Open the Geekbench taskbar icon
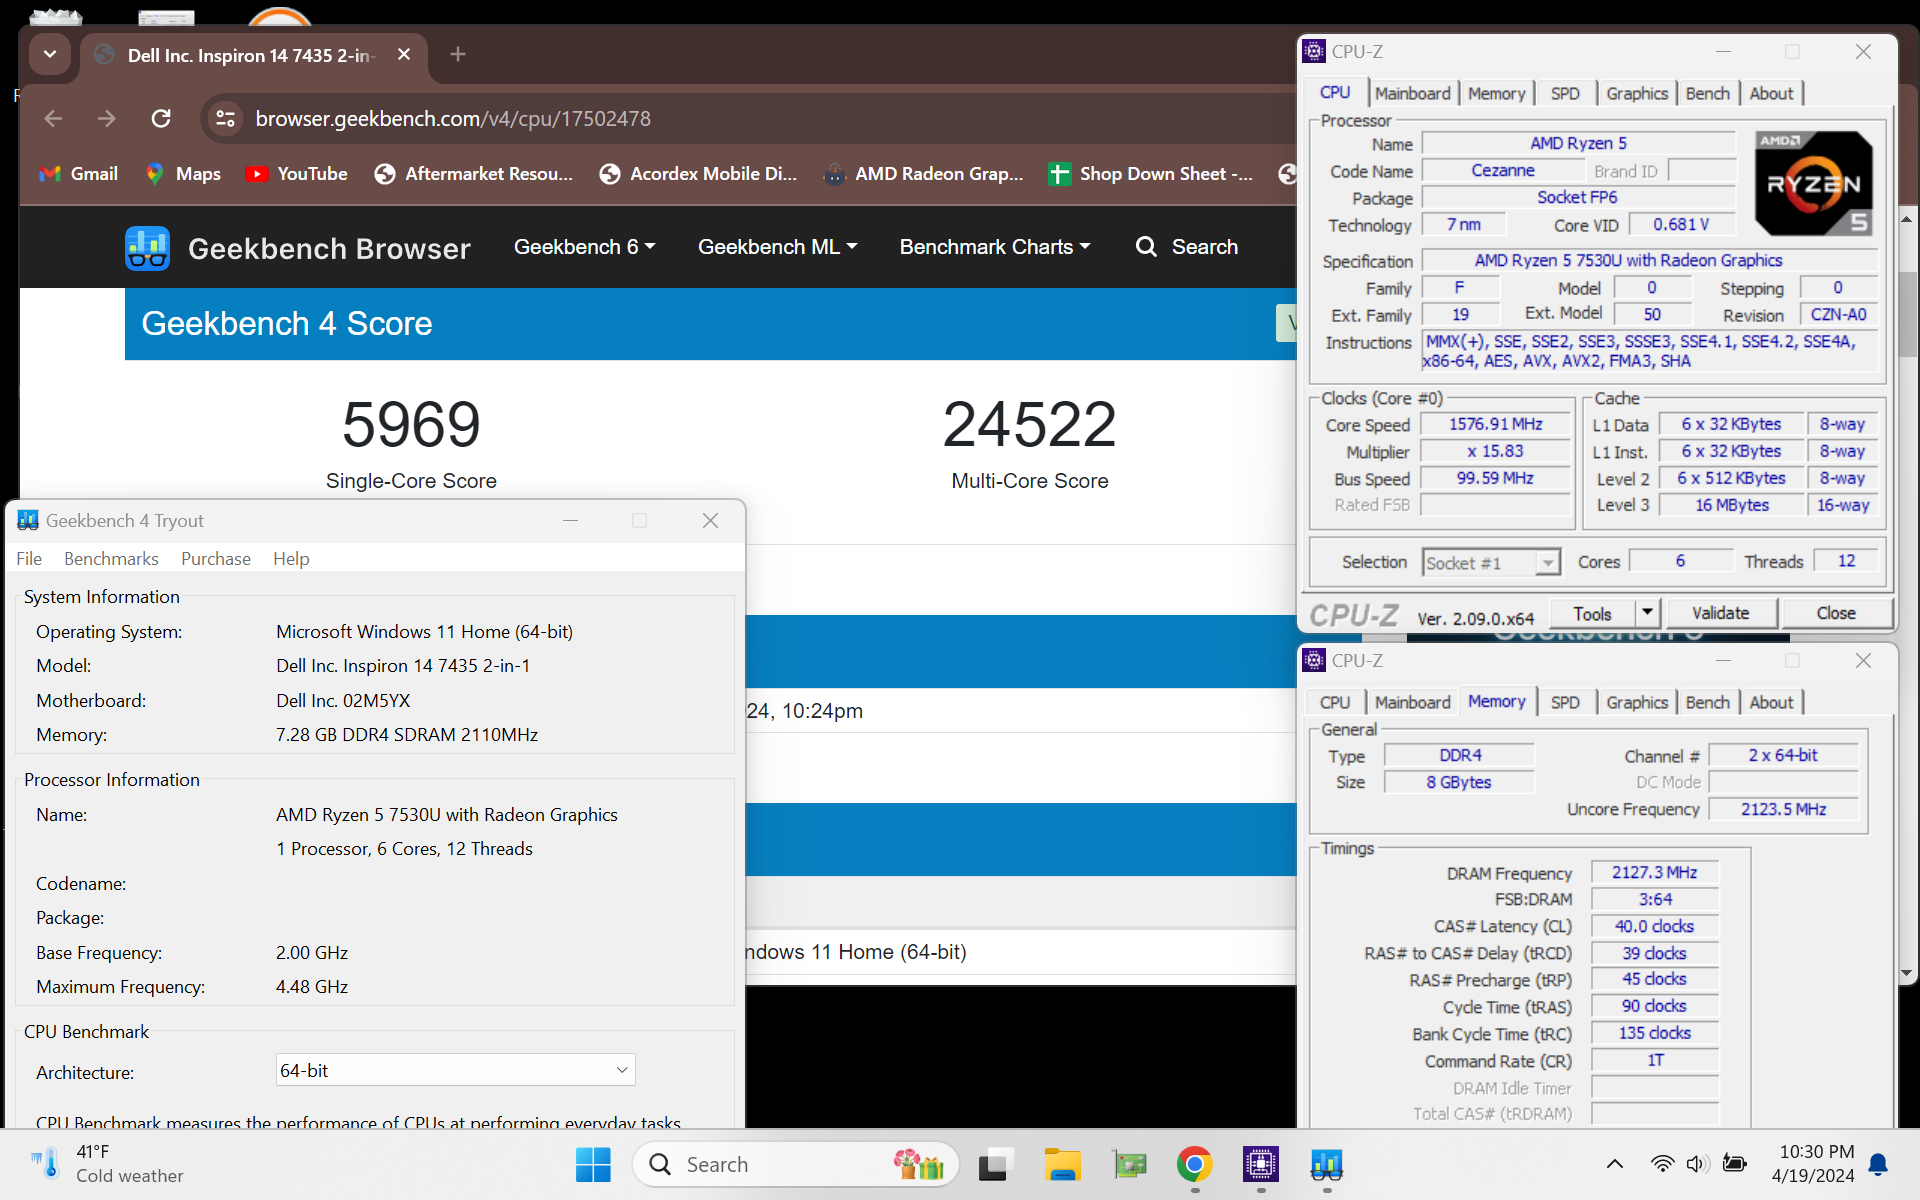The width and height of the screenshot is (1920, 1200). (1327, 1164)
